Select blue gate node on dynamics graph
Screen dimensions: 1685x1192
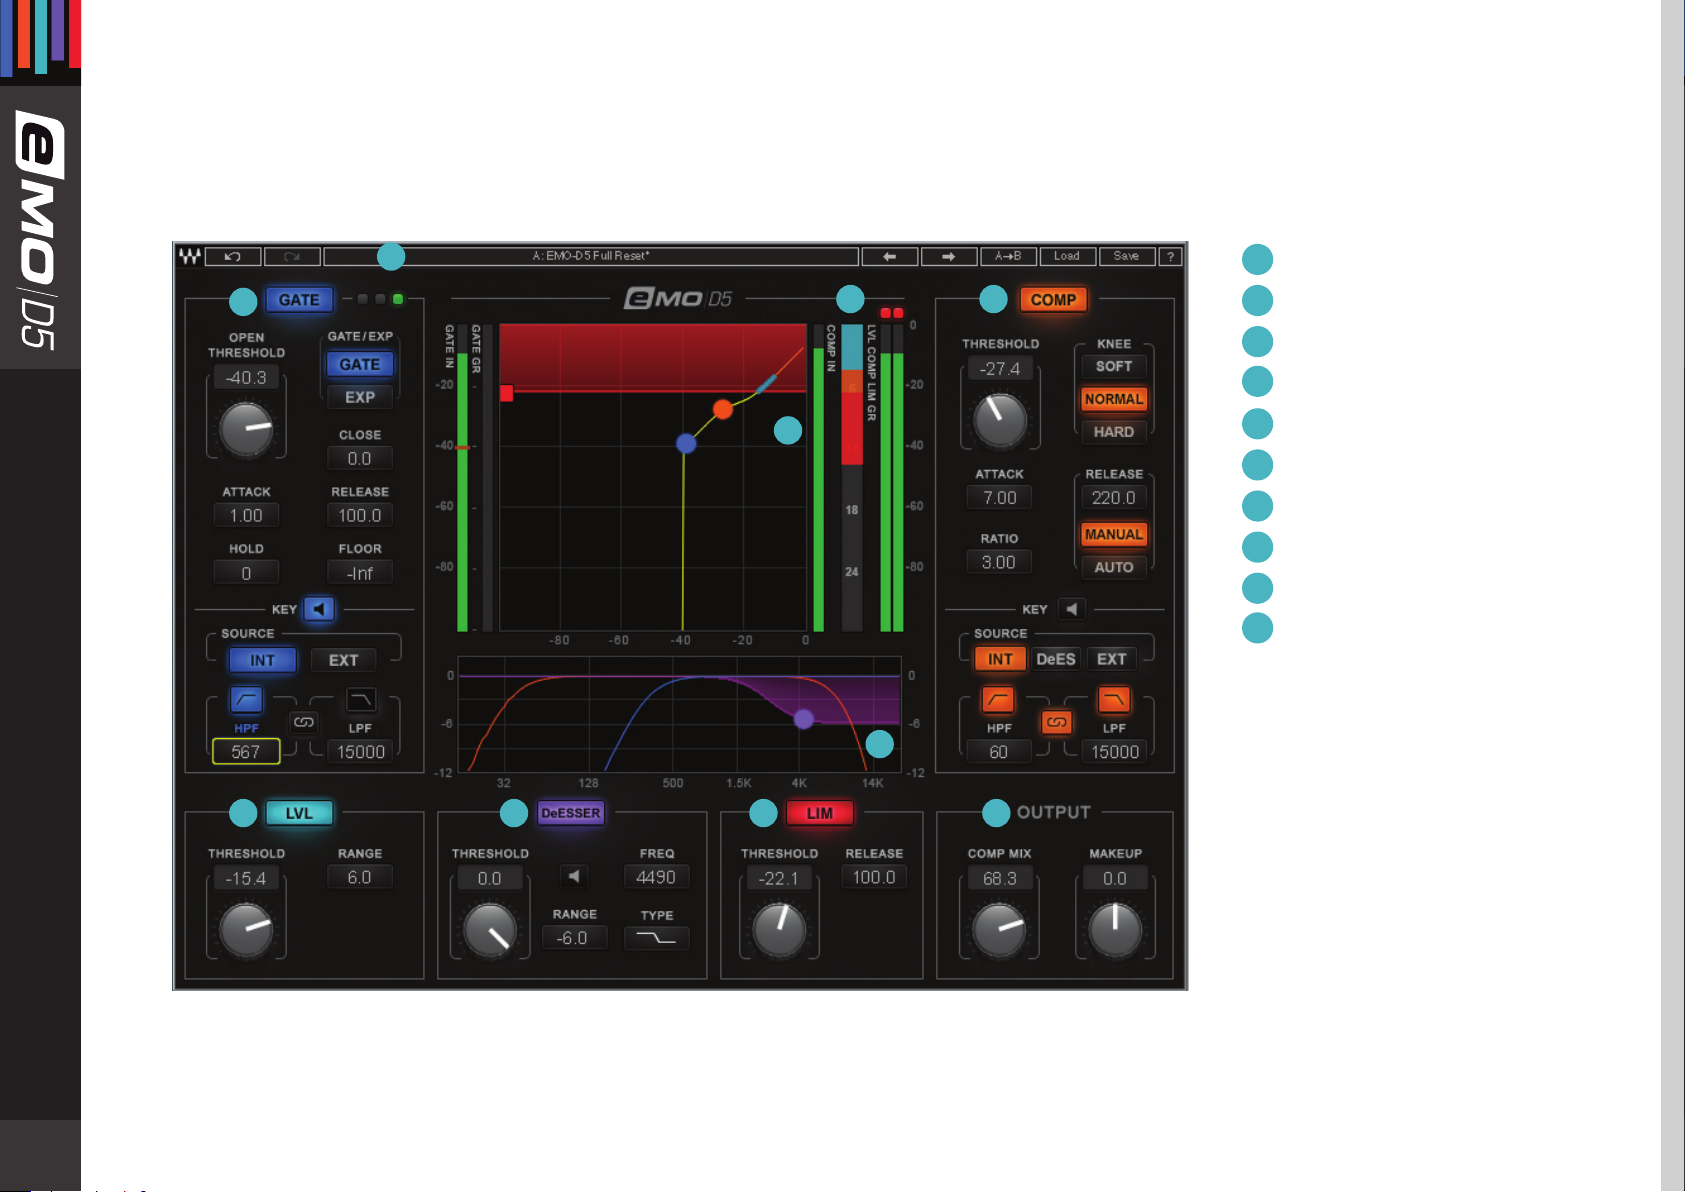tap(686, 443)
